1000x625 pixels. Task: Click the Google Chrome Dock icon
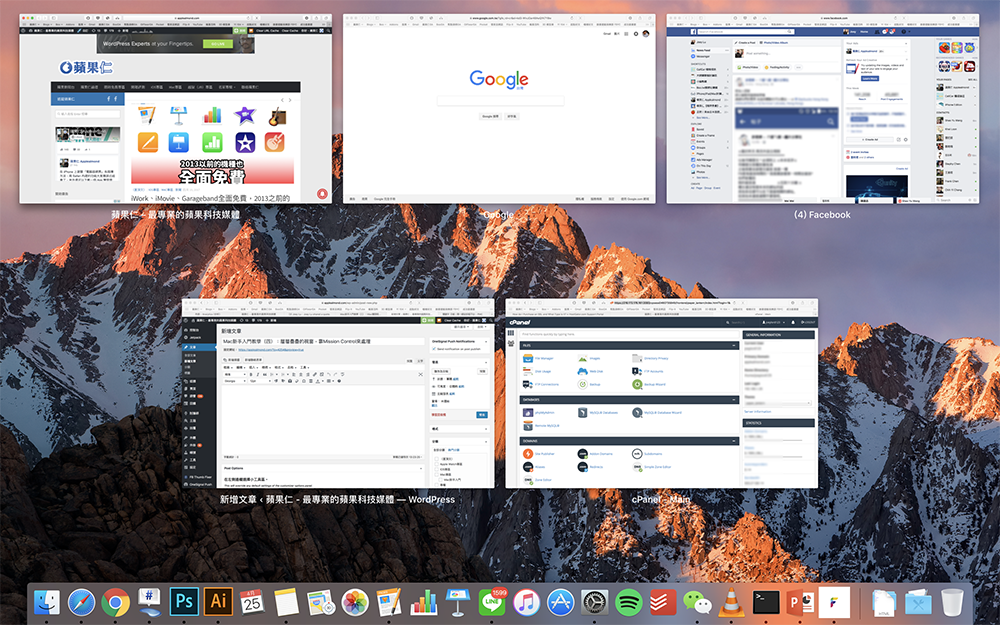[x=115, y=602]
